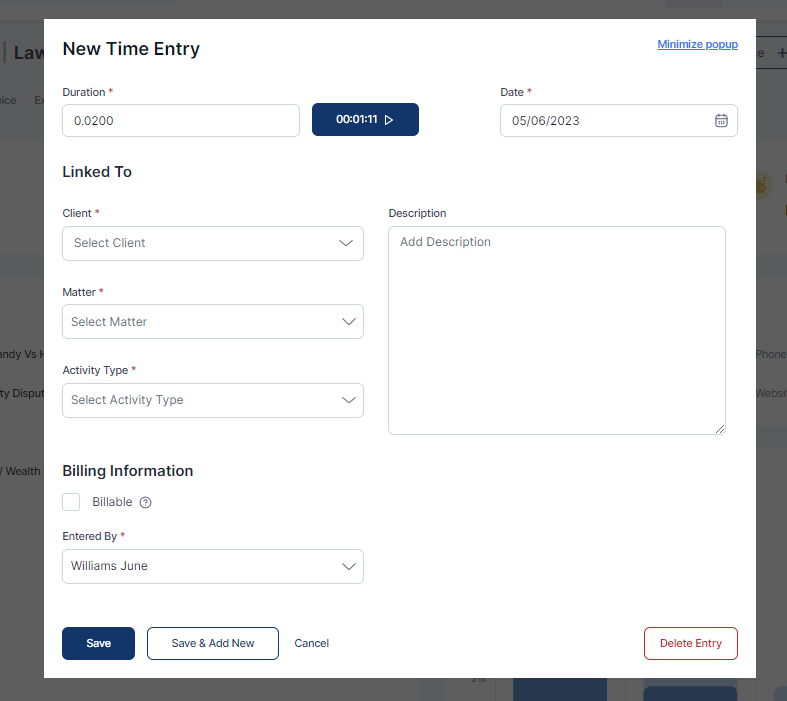
Task: Click the Billable label text
Action: [112, 502]
